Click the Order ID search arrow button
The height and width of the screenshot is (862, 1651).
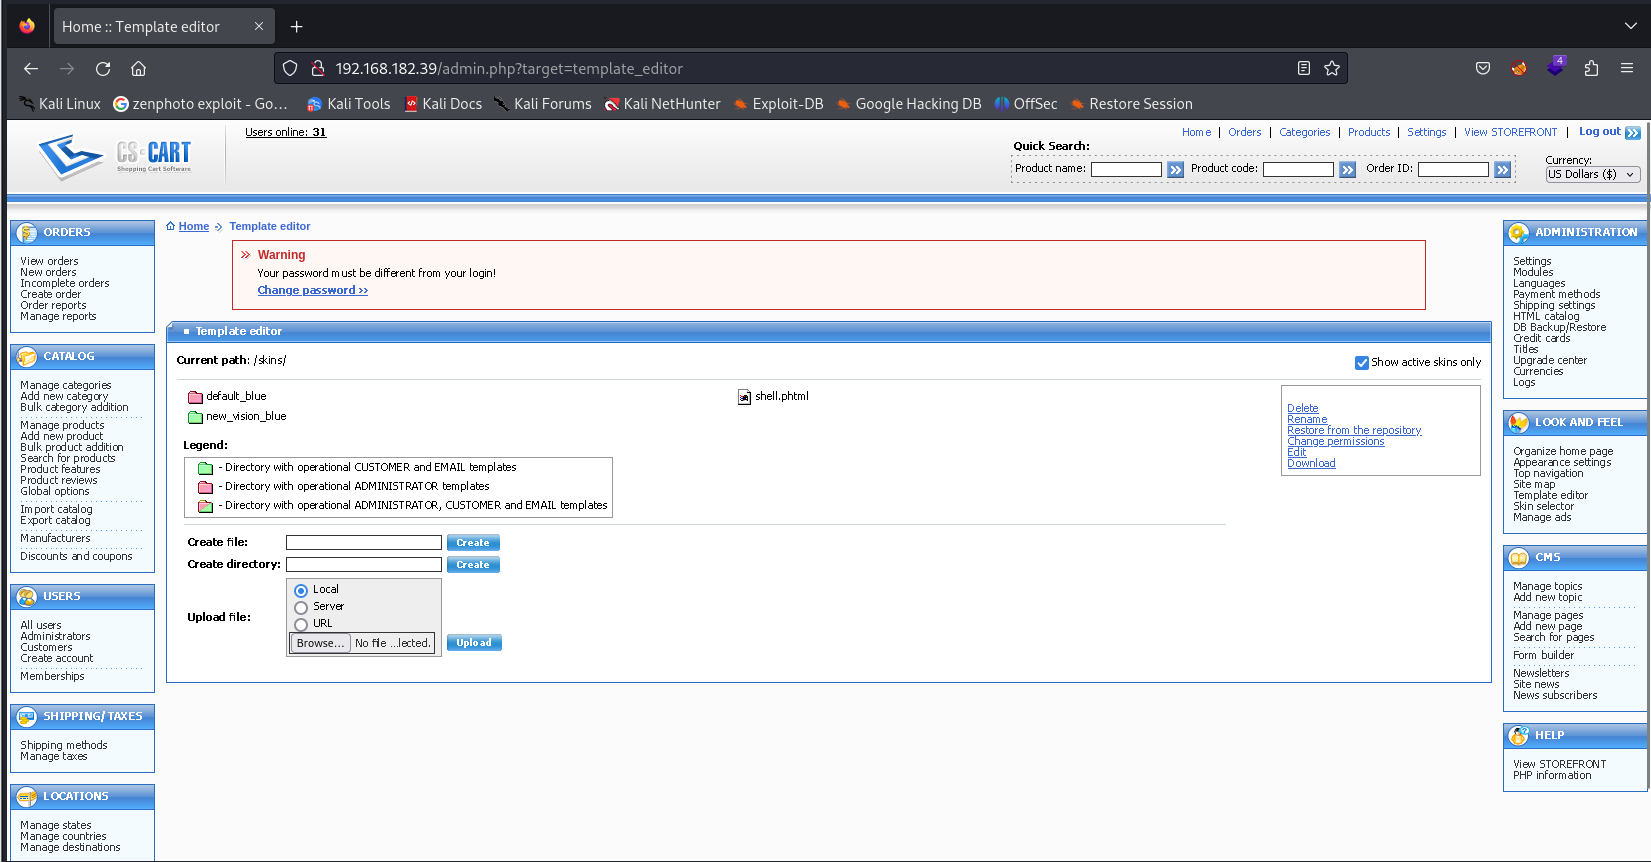[1502, 170]
